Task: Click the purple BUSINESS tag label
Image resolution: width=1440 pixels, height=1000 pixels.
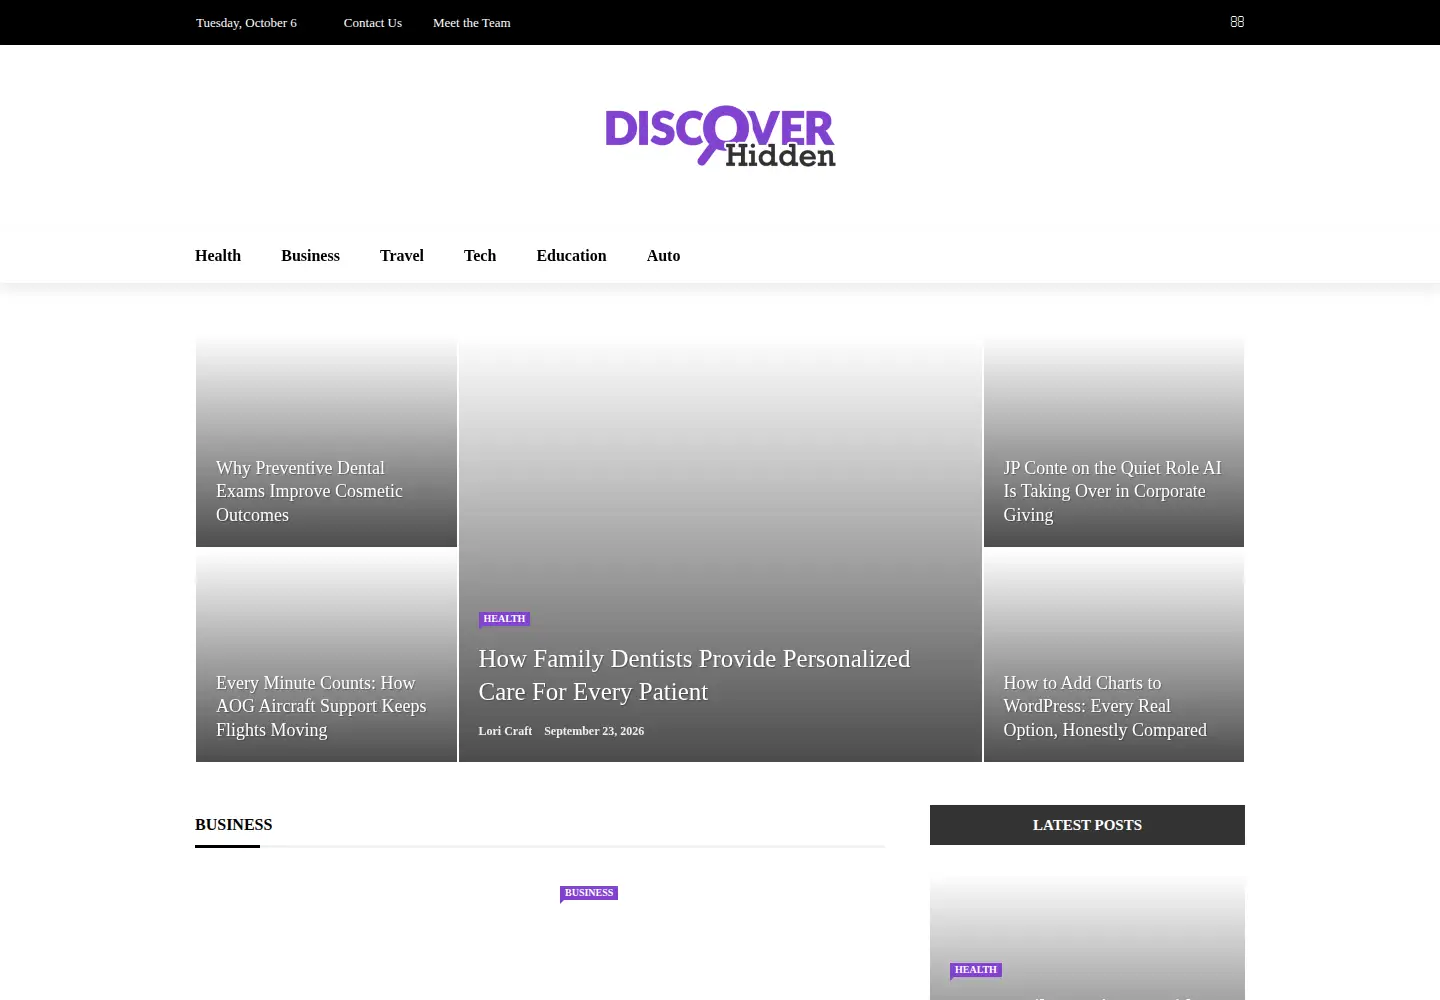Action: coord(589,893)
